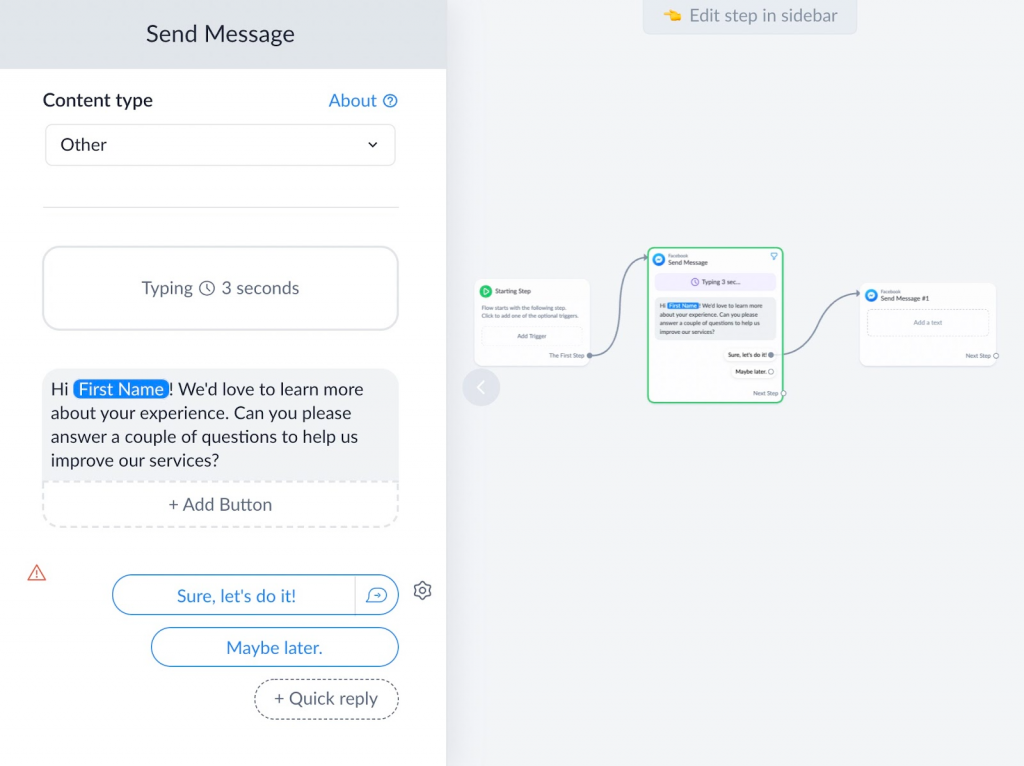The image size is (1024, 766).
Task: Click 'Add a text' field in Send Message #1
Action: tap(927, 323)
